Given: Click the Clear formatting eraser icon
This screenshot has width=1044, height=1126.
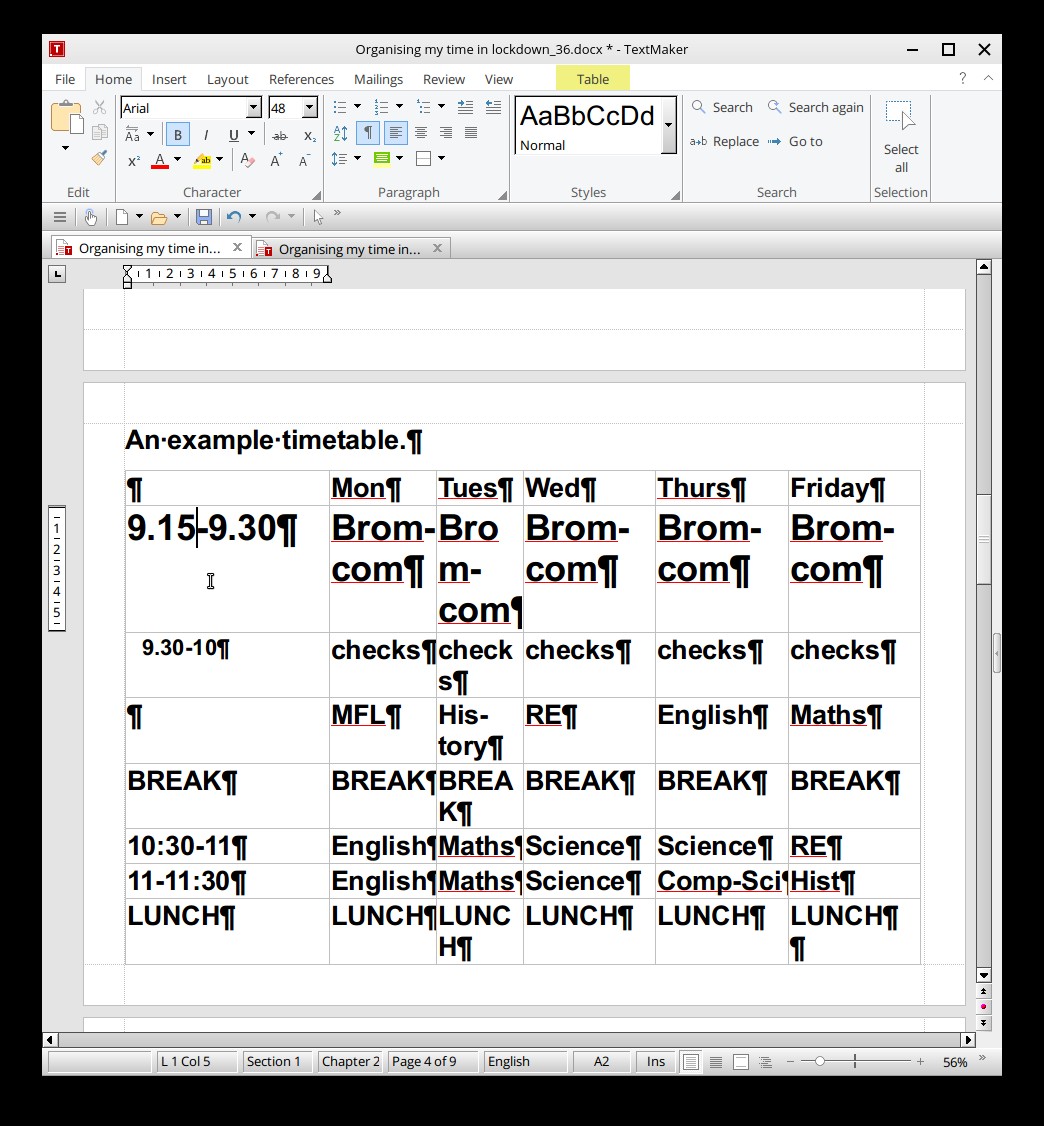Looking at the screenshot, I should pos(248,160).
